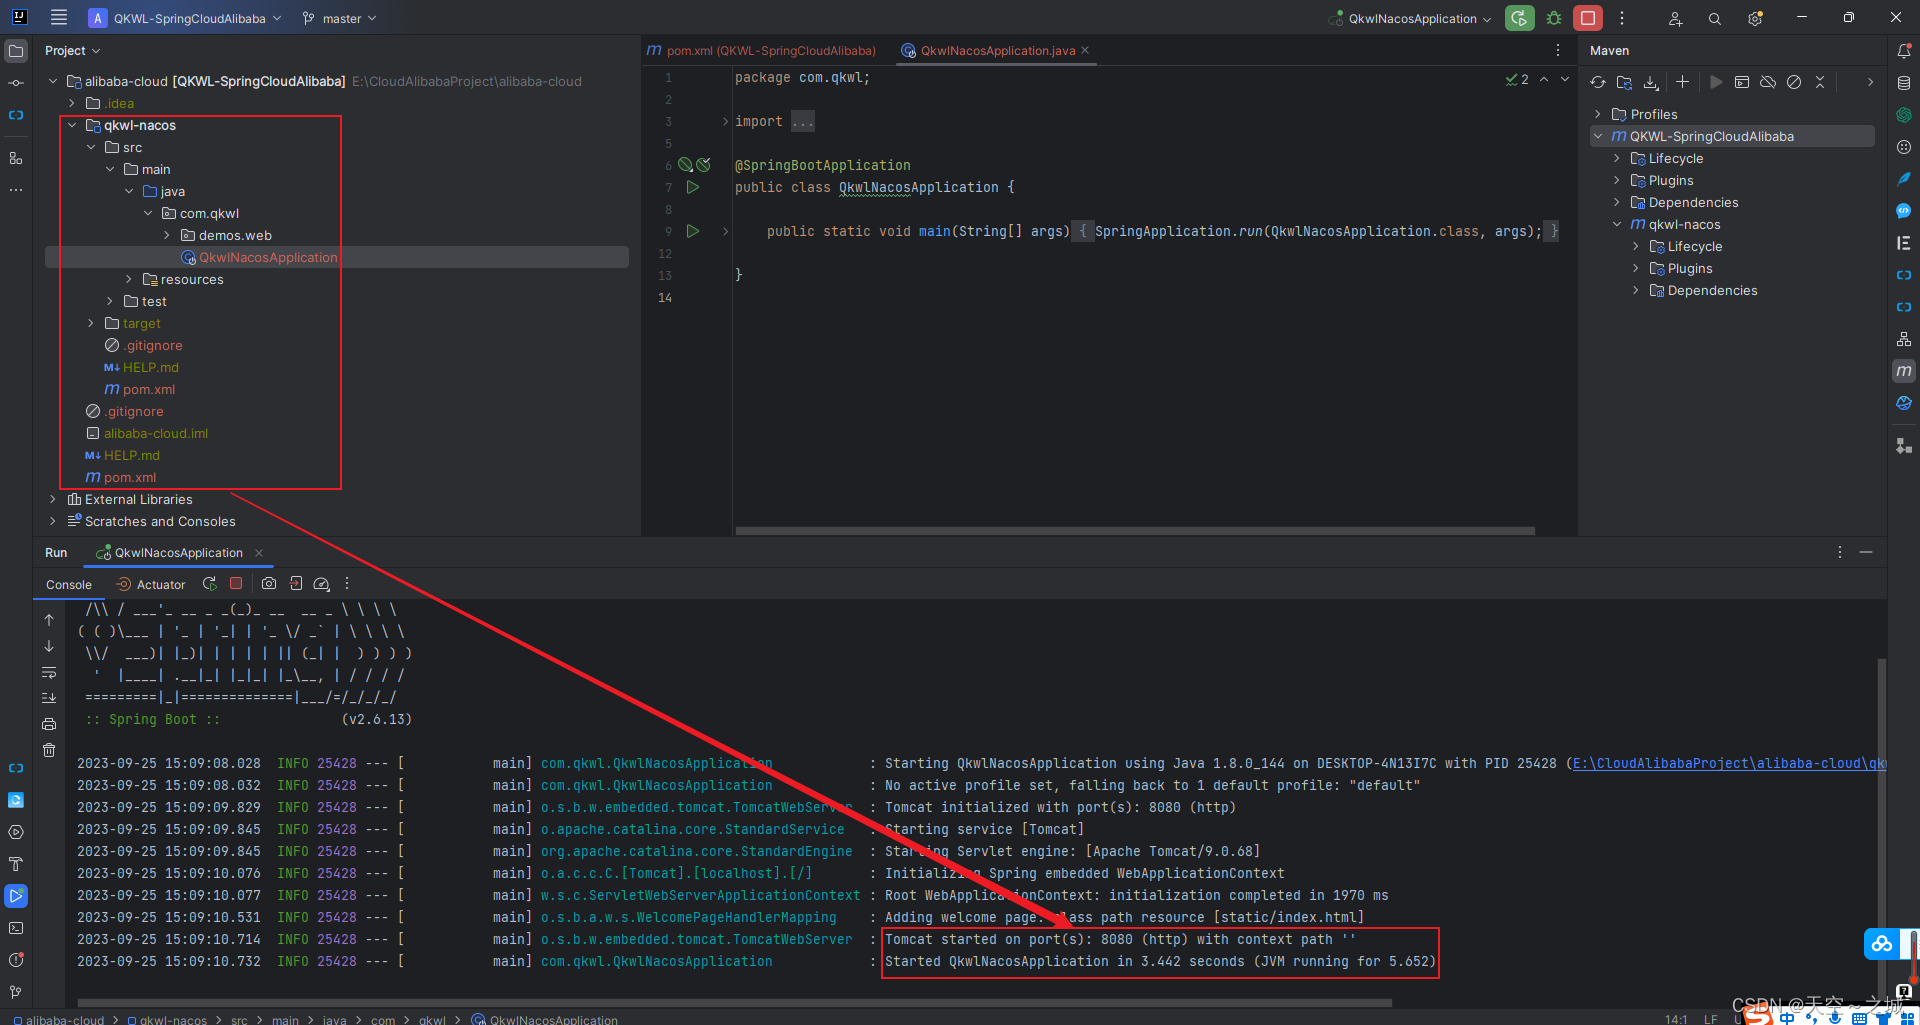This screenshot has width=1920, height=1025.
Task: Click the alibaba-cloud breadcrumb in status bar
Action: tap(59, 1019)
